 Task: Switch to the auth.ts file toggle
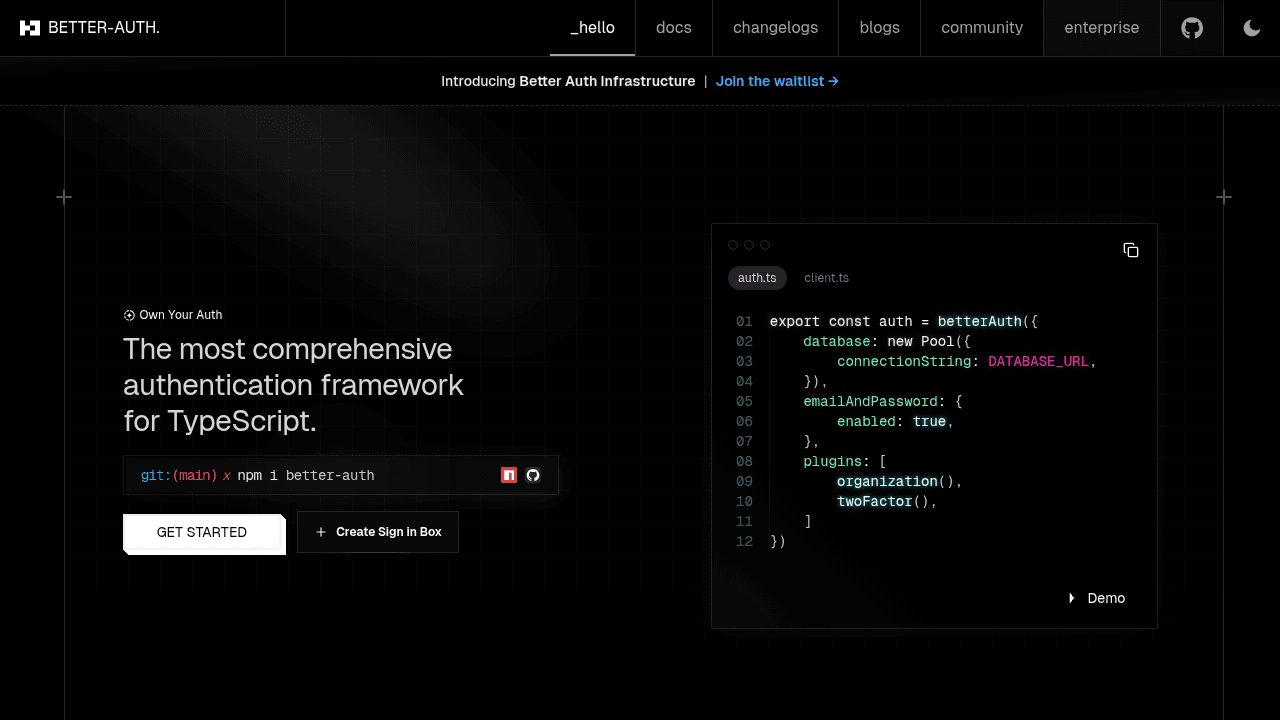[x=757, y=278]
